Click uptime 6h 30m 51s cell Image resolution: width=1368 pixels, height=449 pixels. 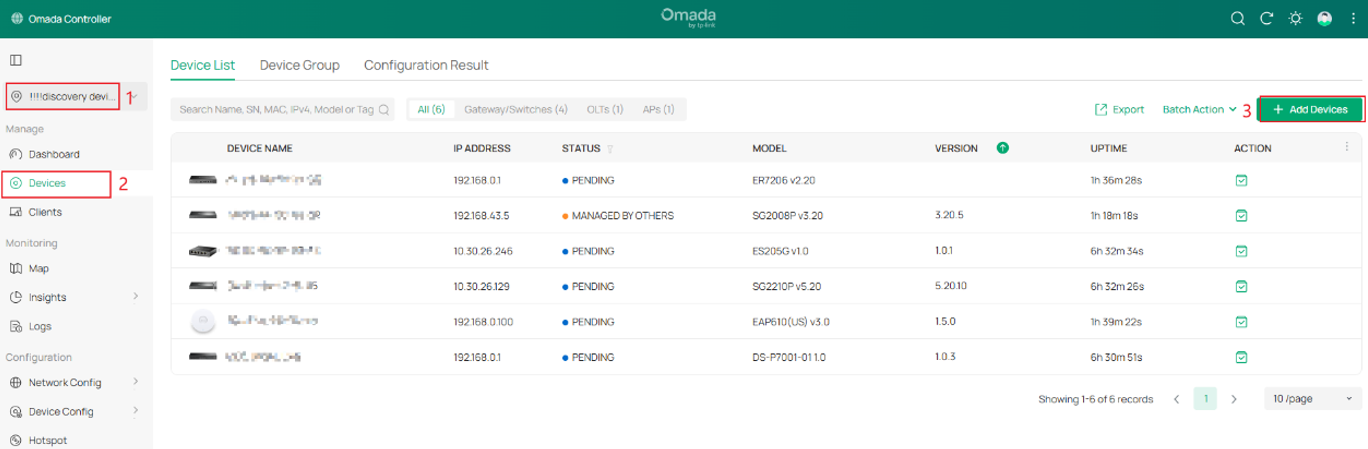(x=1117, y=357)
